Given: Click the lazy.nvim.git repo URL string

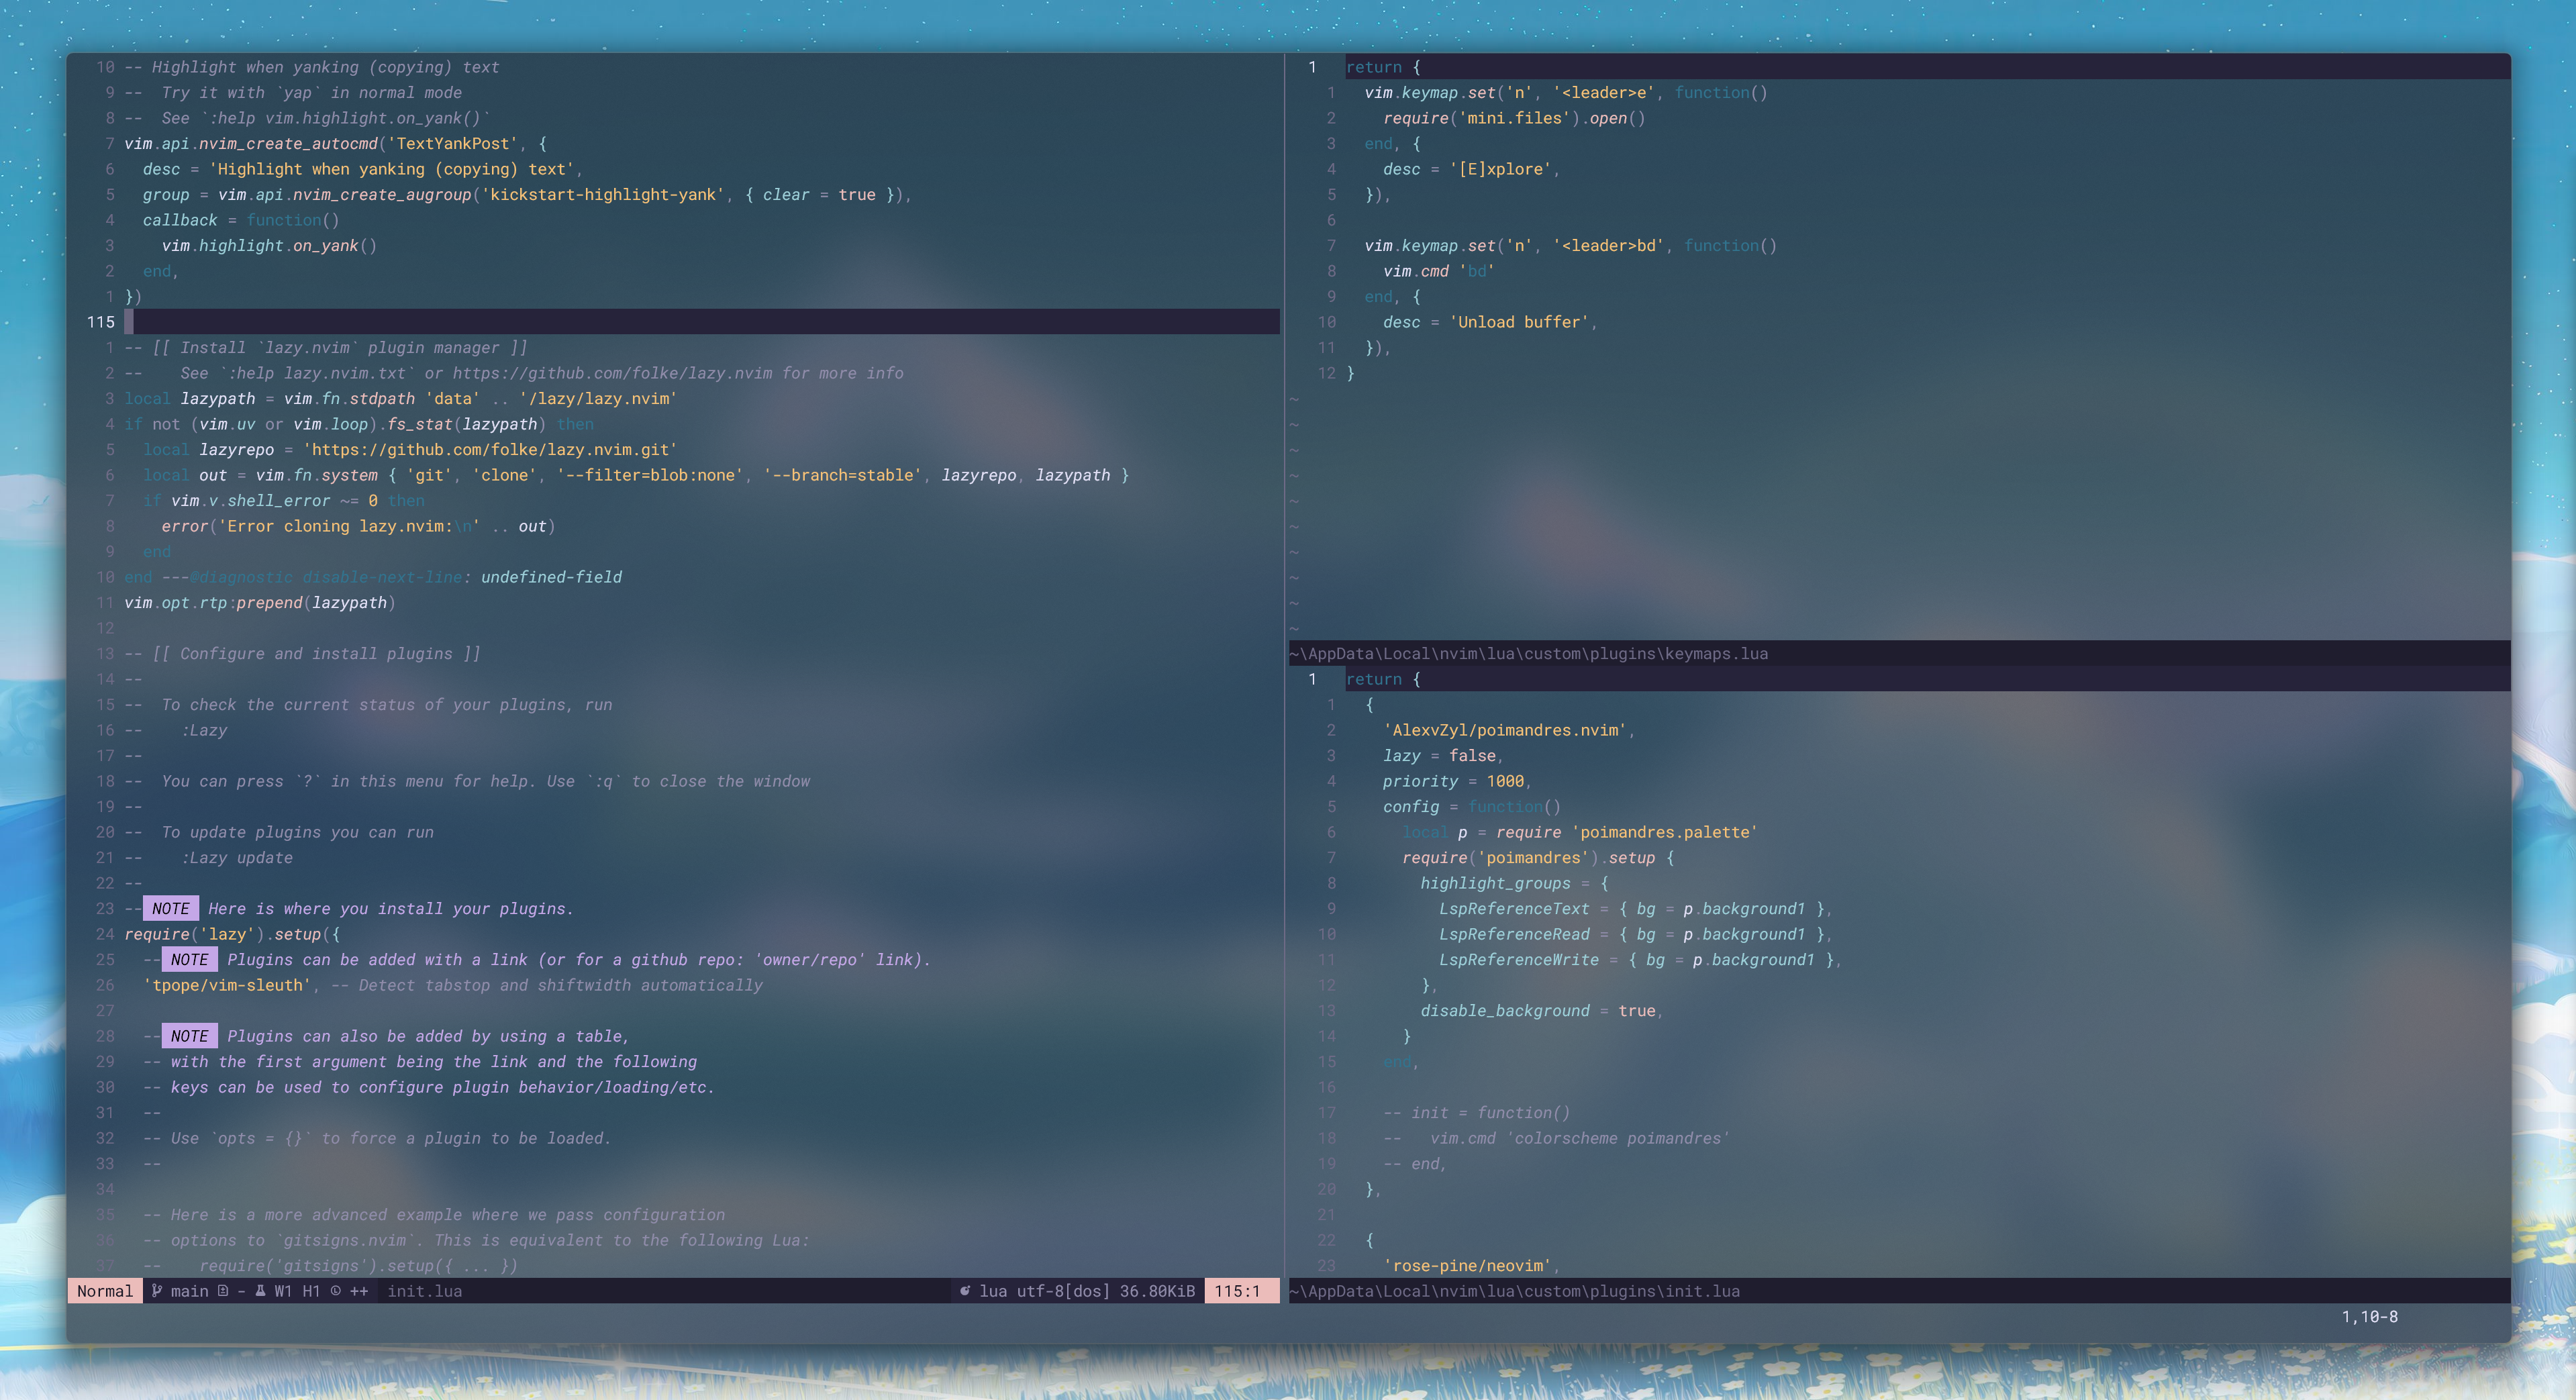Looking at the screenshot, I should pos(490,450).
